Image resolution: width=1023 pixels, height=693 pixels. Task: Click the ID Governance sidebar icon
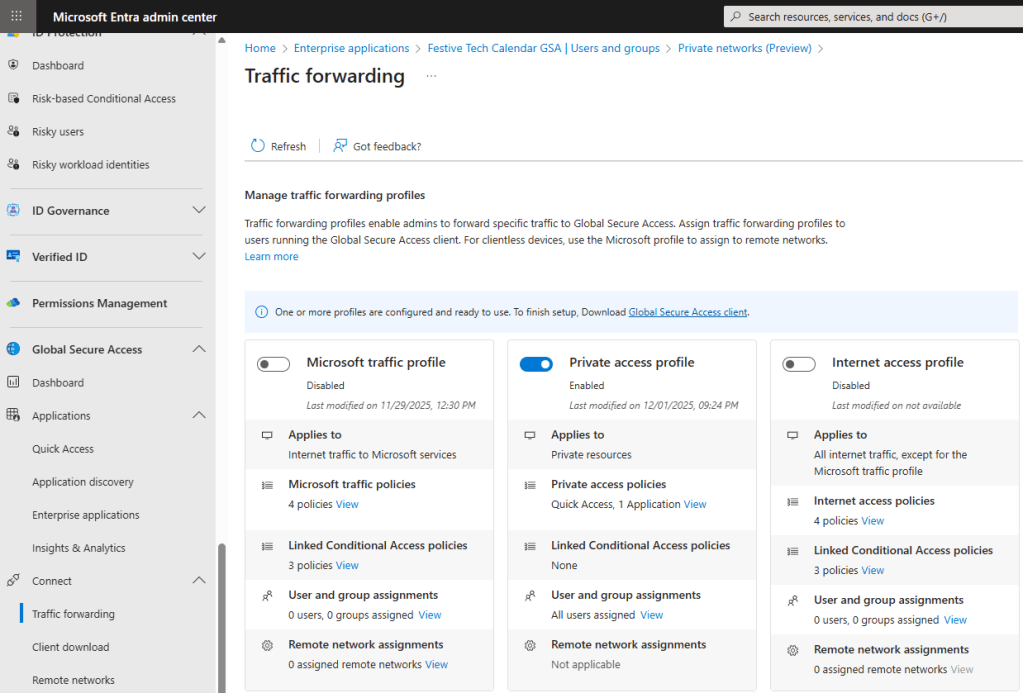point(13,211)
